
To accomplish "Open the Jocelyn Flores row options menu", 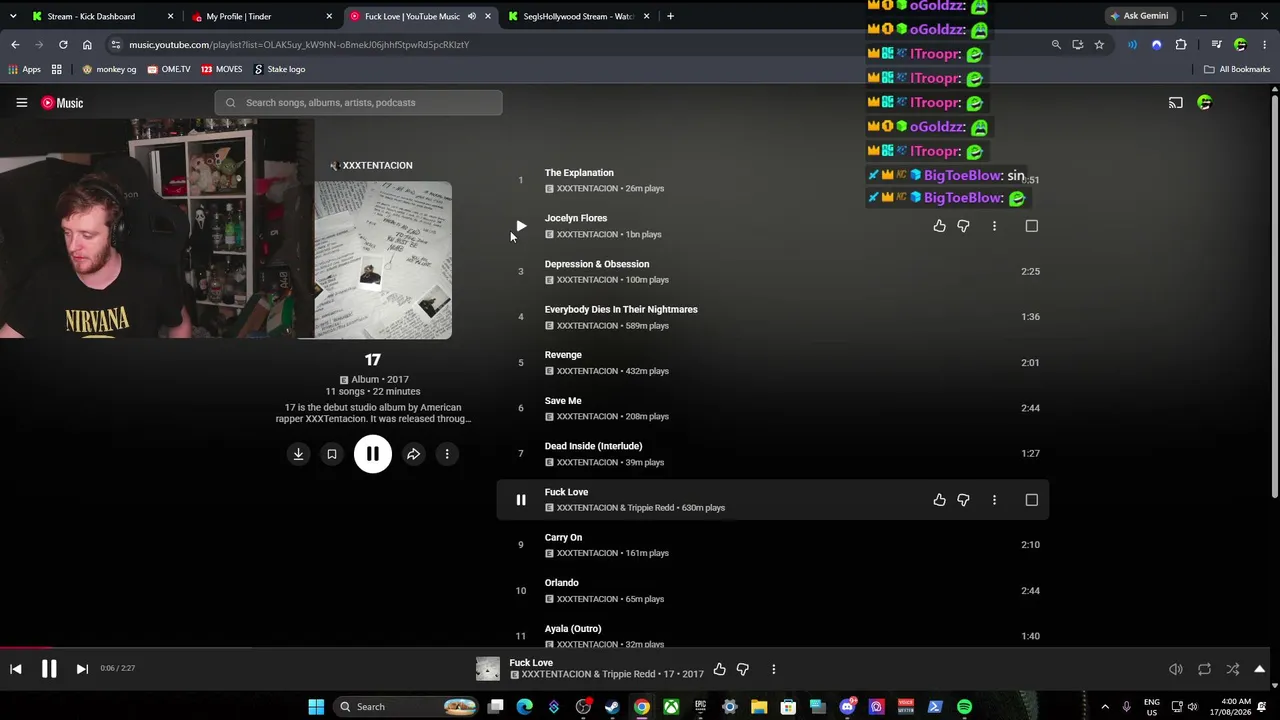I will tap(994, 226).
